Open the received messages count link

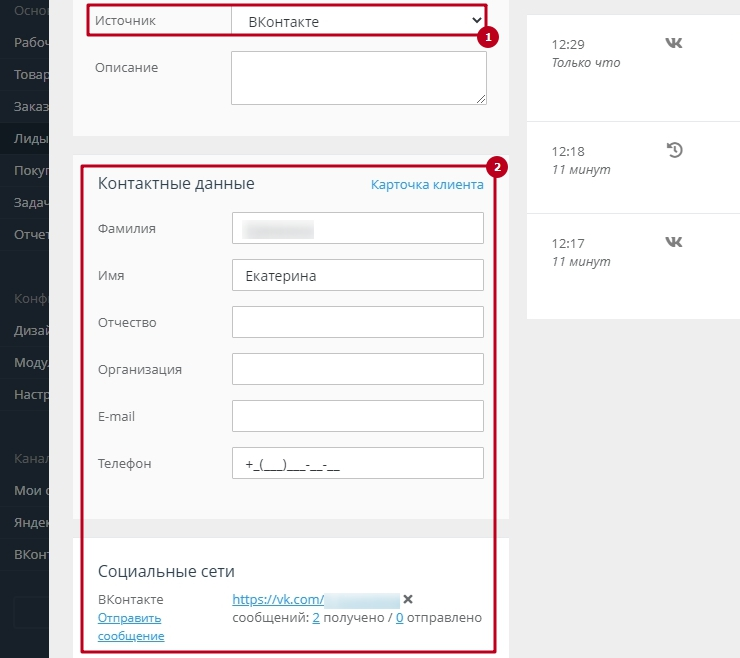tap(316, 618)
